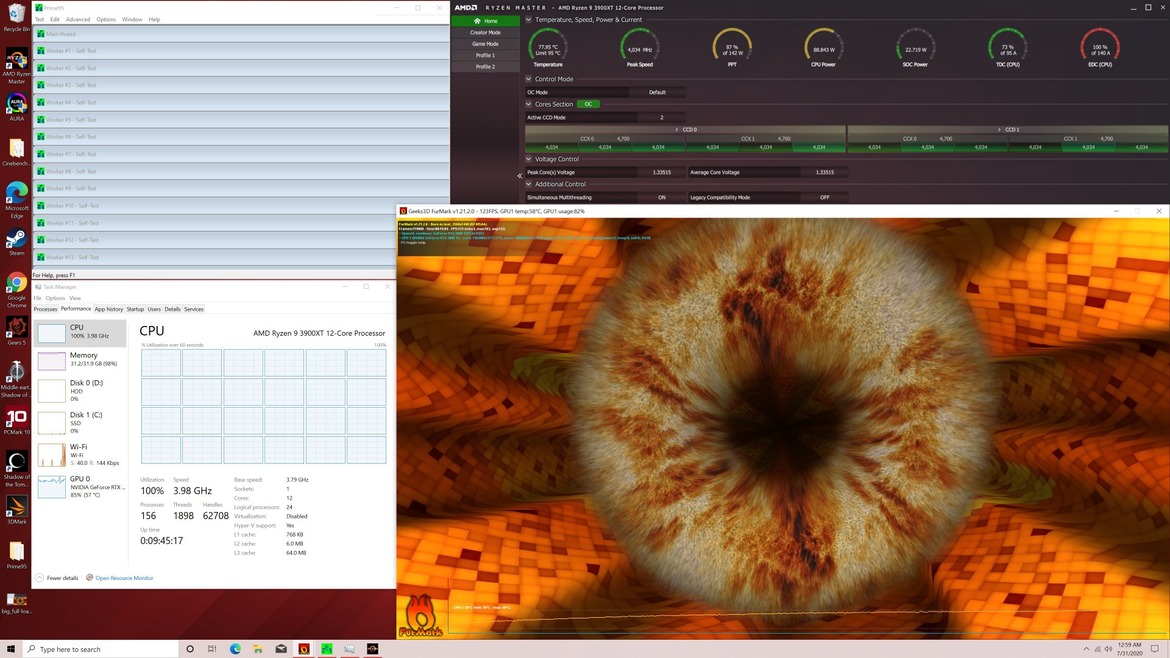
Task: Open Prime95 Advanced menu
Action: tap(78, 19)
